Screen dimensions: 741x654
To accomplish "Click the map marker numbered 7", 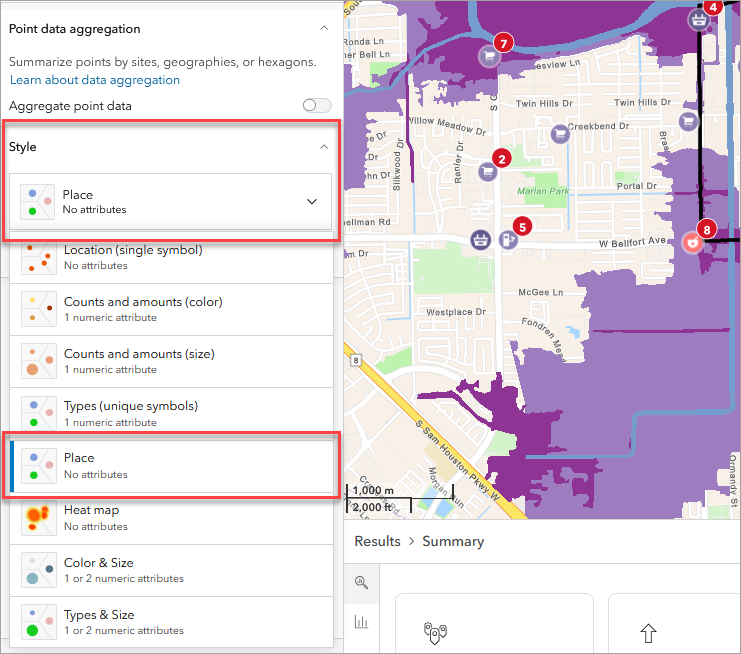I will click(x=504, y=43).
